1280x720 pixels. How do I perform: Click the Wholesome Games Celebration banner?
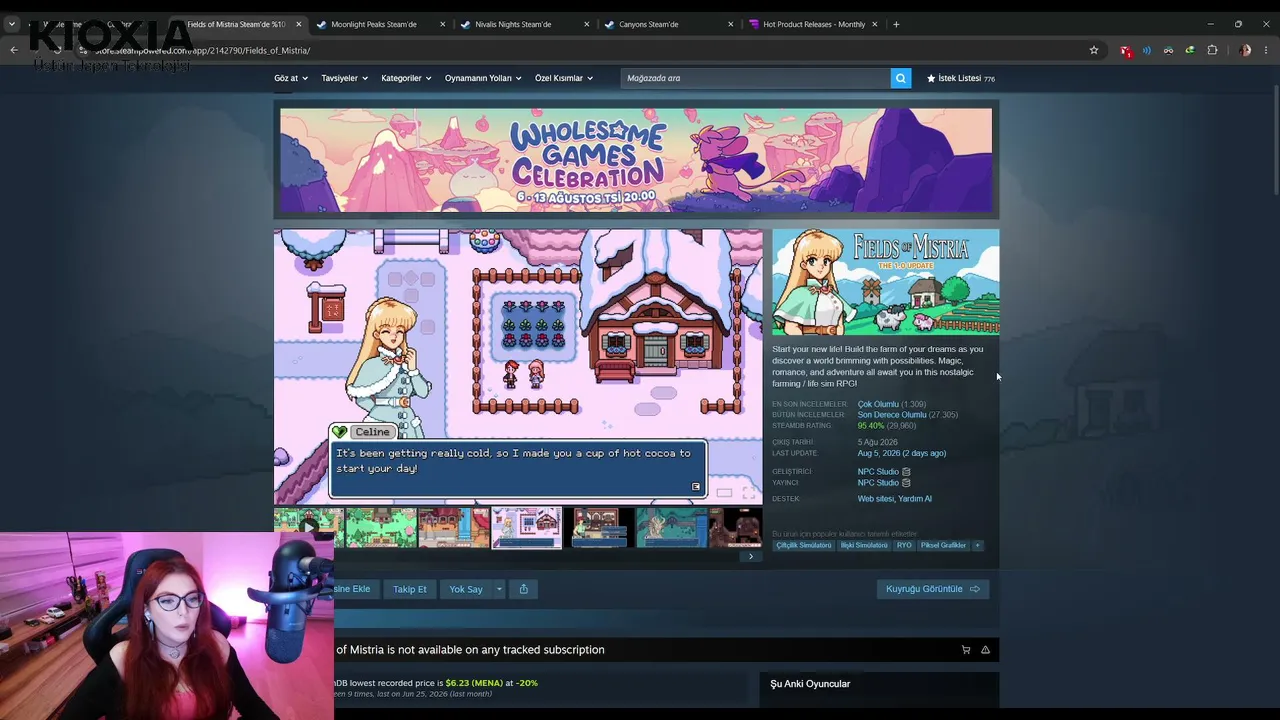636,160
